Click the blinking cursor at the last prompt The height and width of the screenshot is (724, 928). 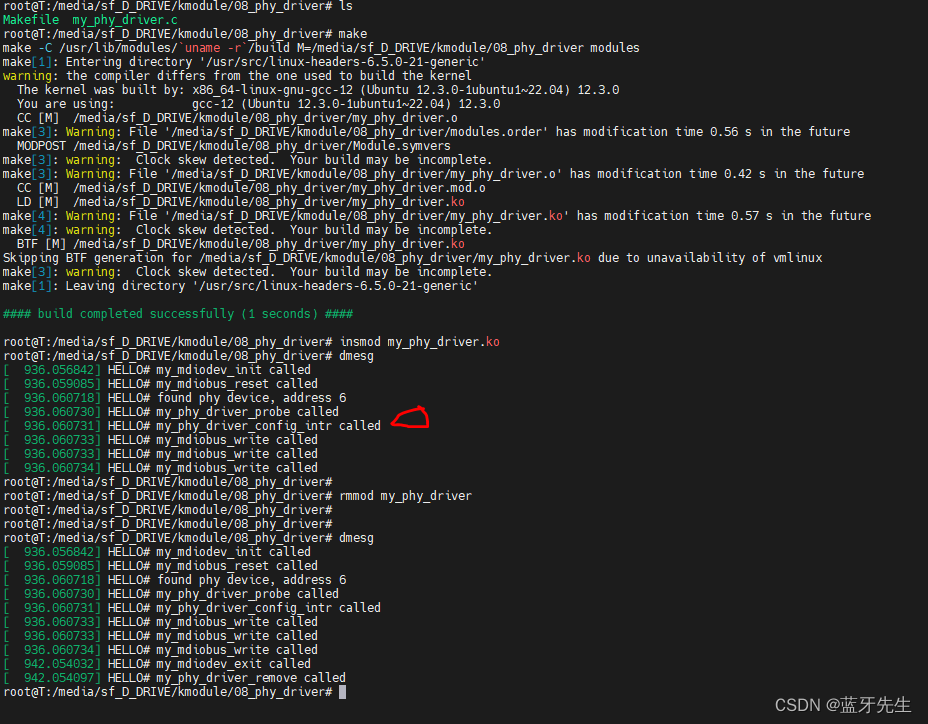click(x=341, y=691)
